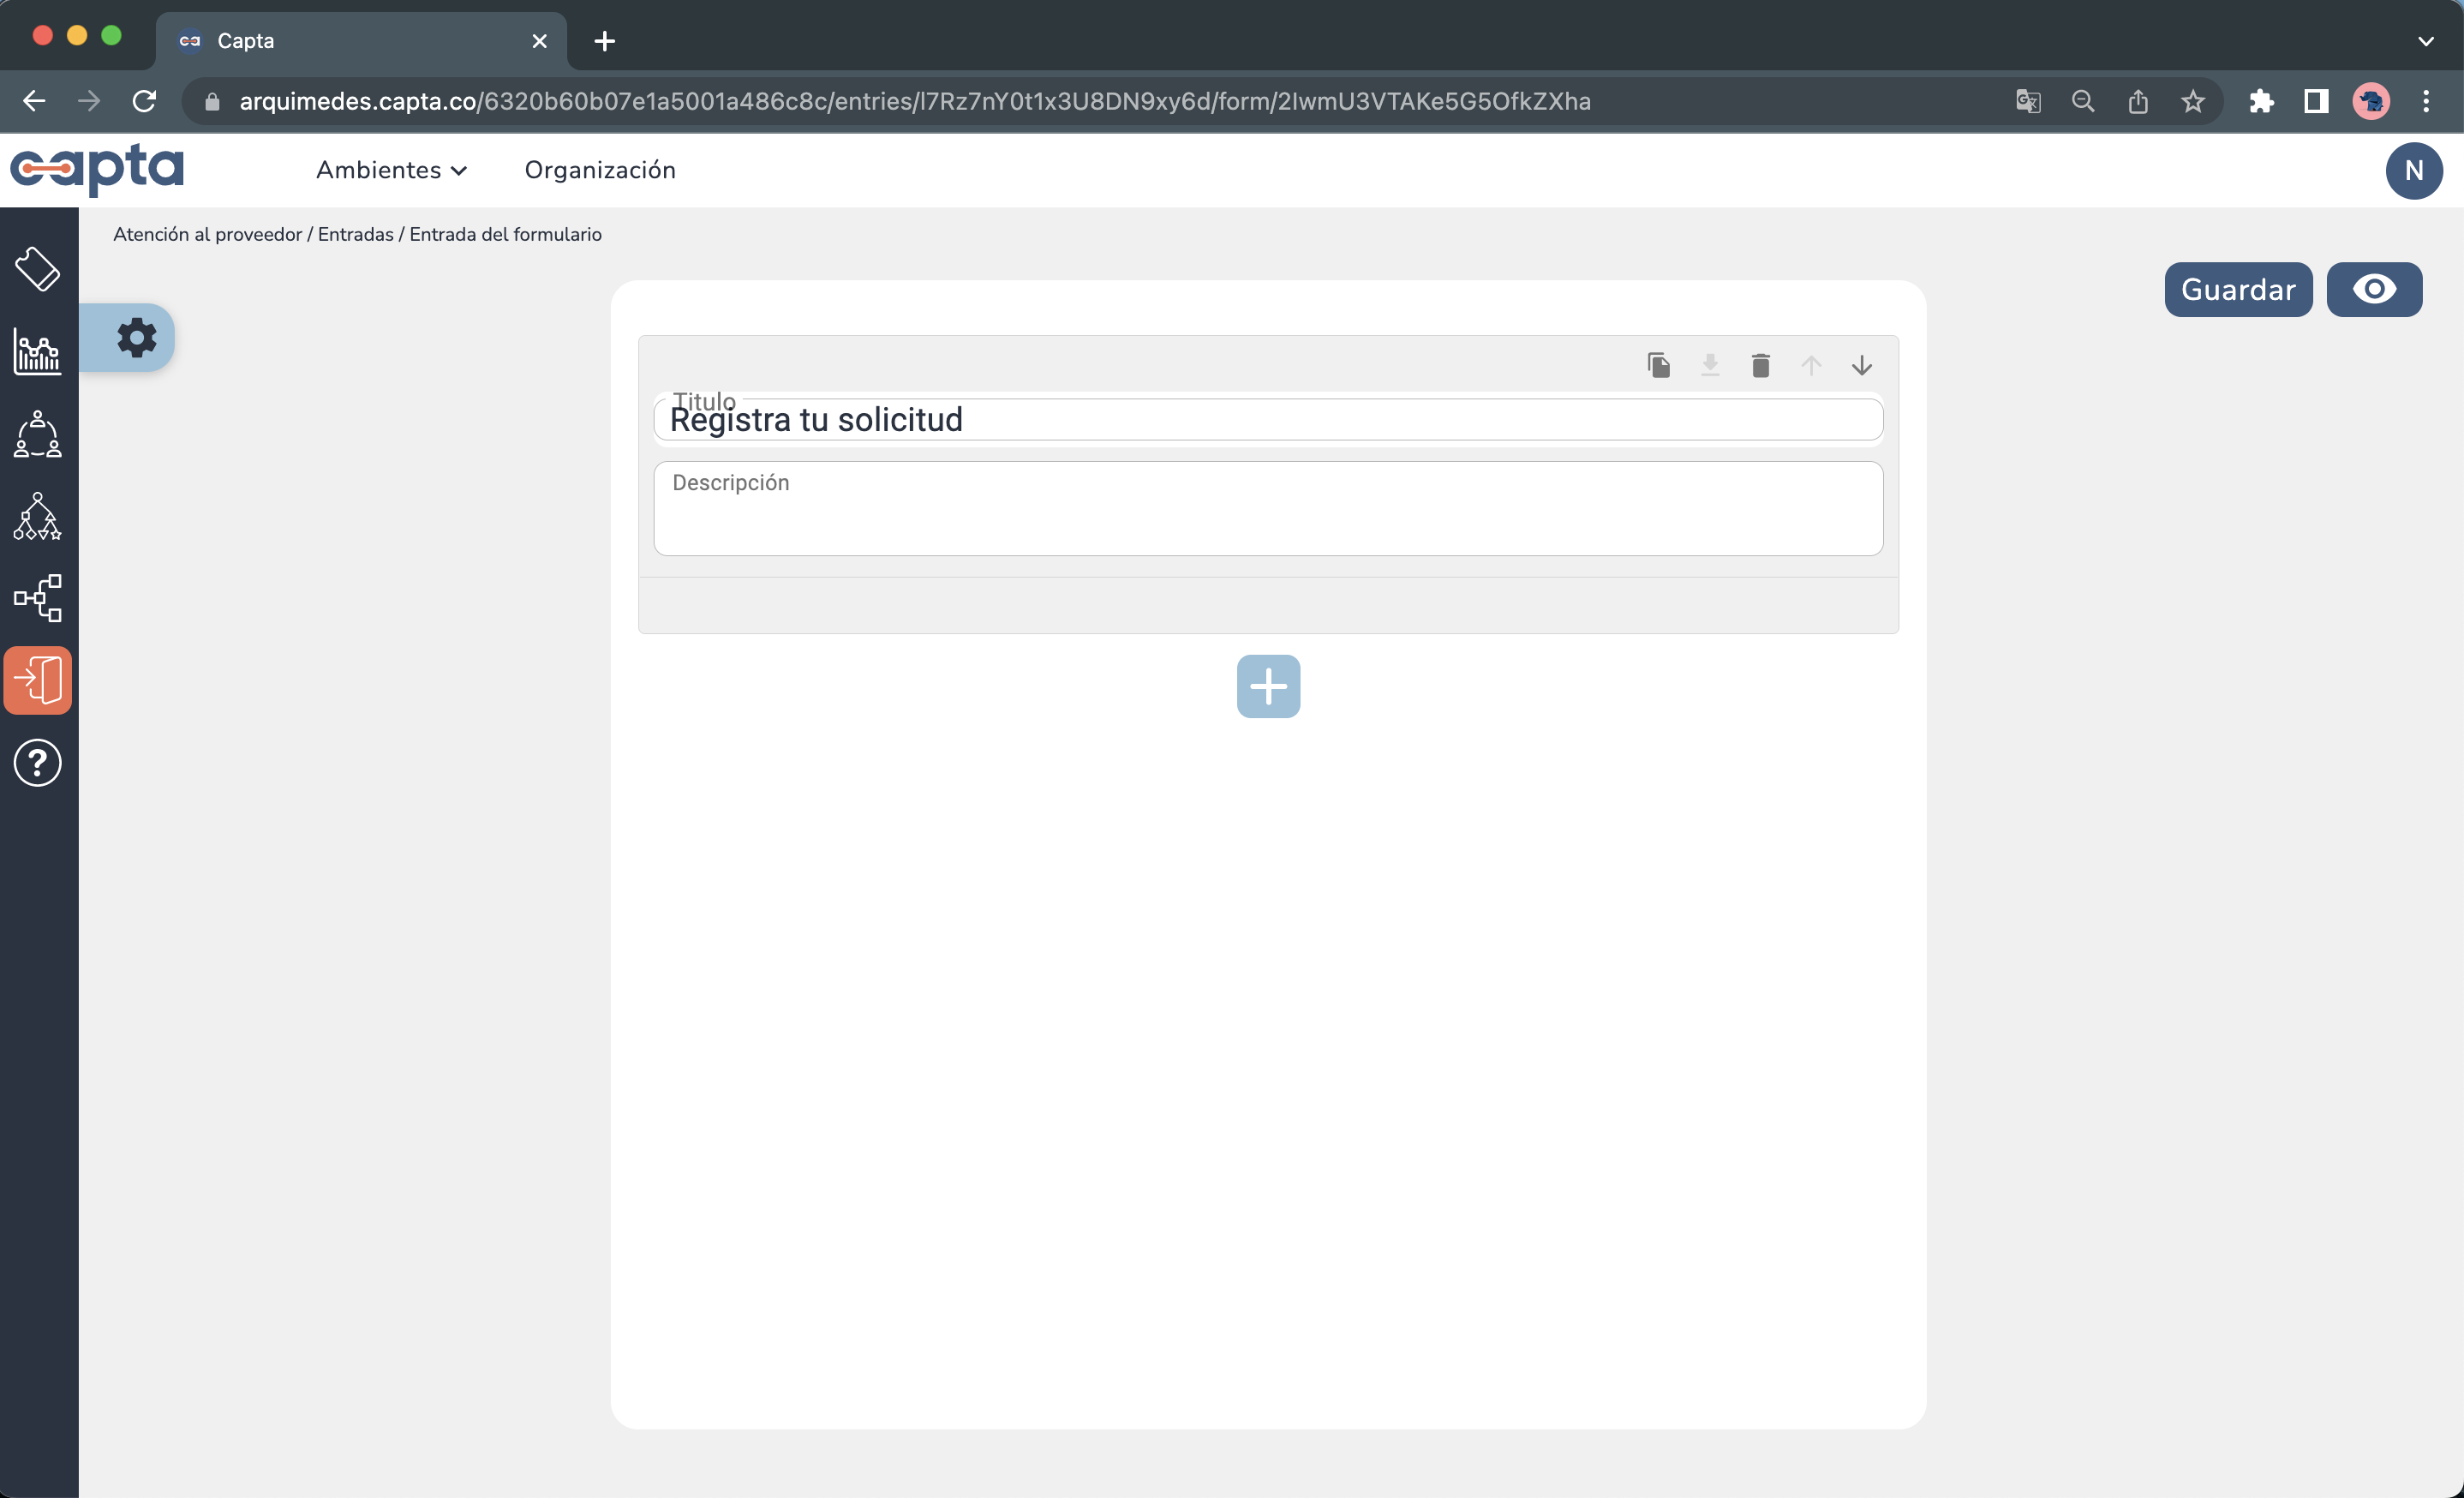Open form settings gear tab
This screenshot has height=1498, width=2464.
point(136,338)
